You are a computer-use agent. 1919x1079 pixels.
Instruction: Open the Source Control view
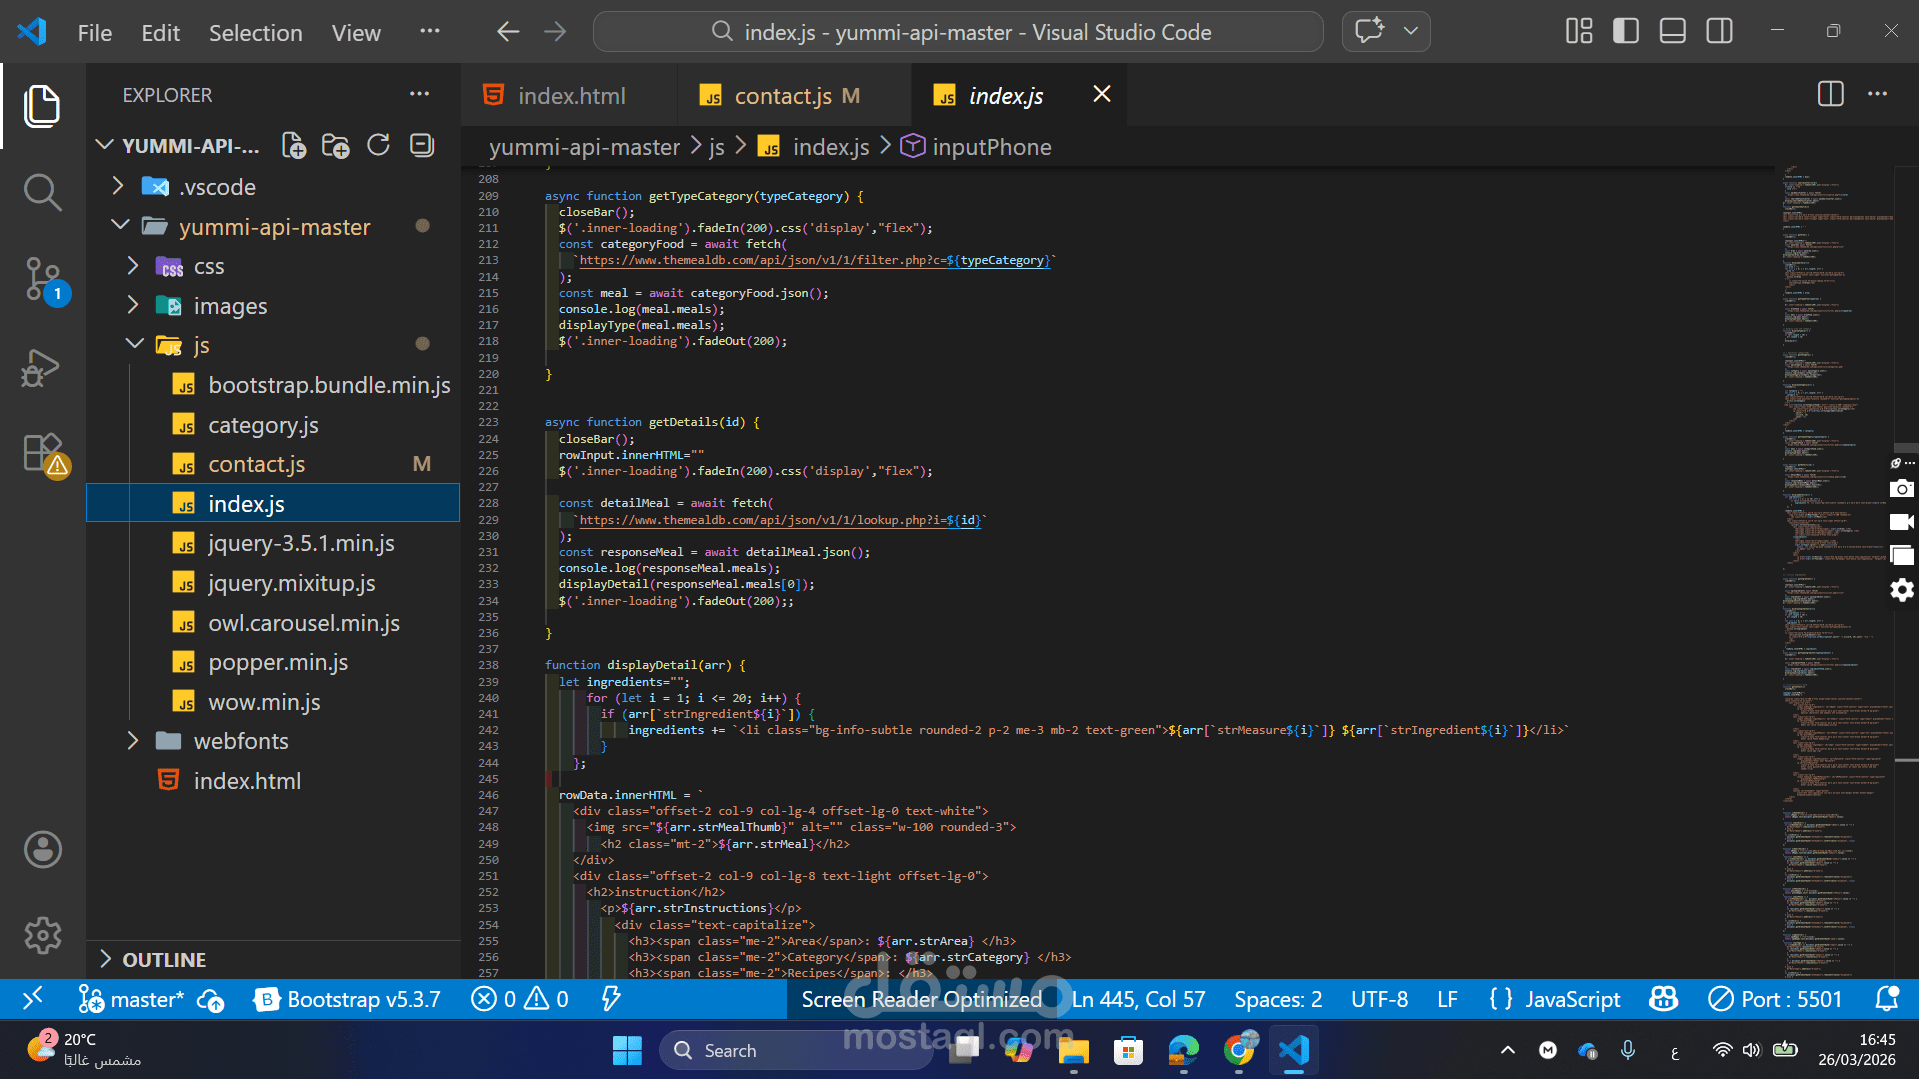pyautogui.click(x=42, y=279)
